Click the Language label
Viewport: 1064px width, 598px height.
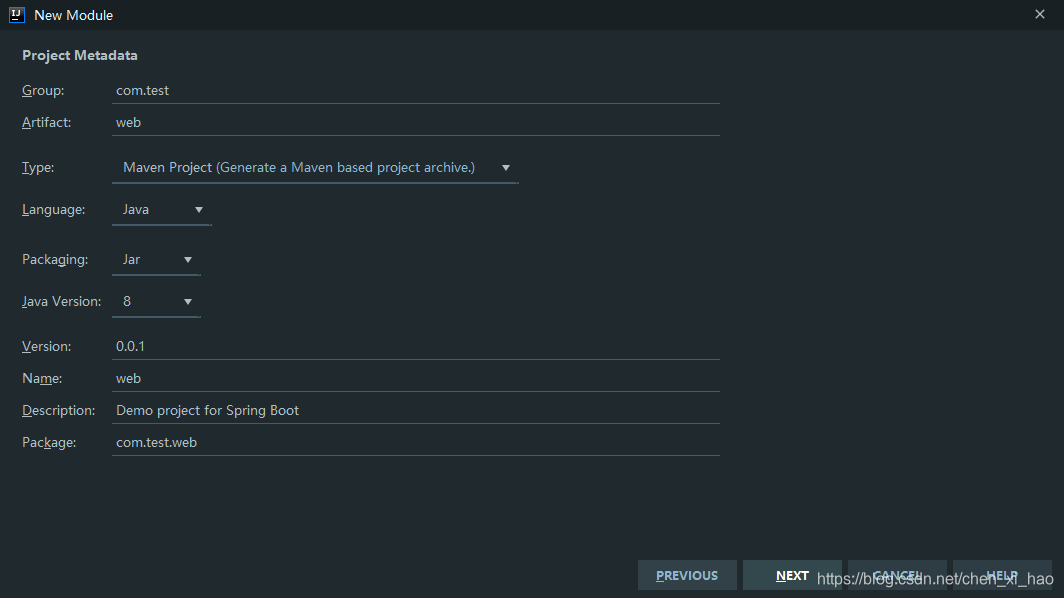point(54,210)
